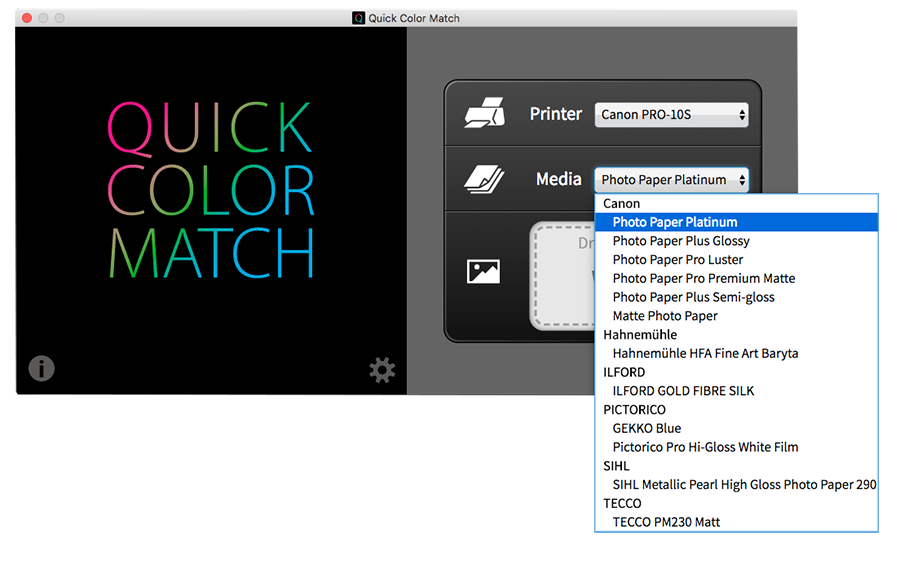This screenshot has height=573, width=900.
Task: Click the printer icon
Action: point(484,113)
